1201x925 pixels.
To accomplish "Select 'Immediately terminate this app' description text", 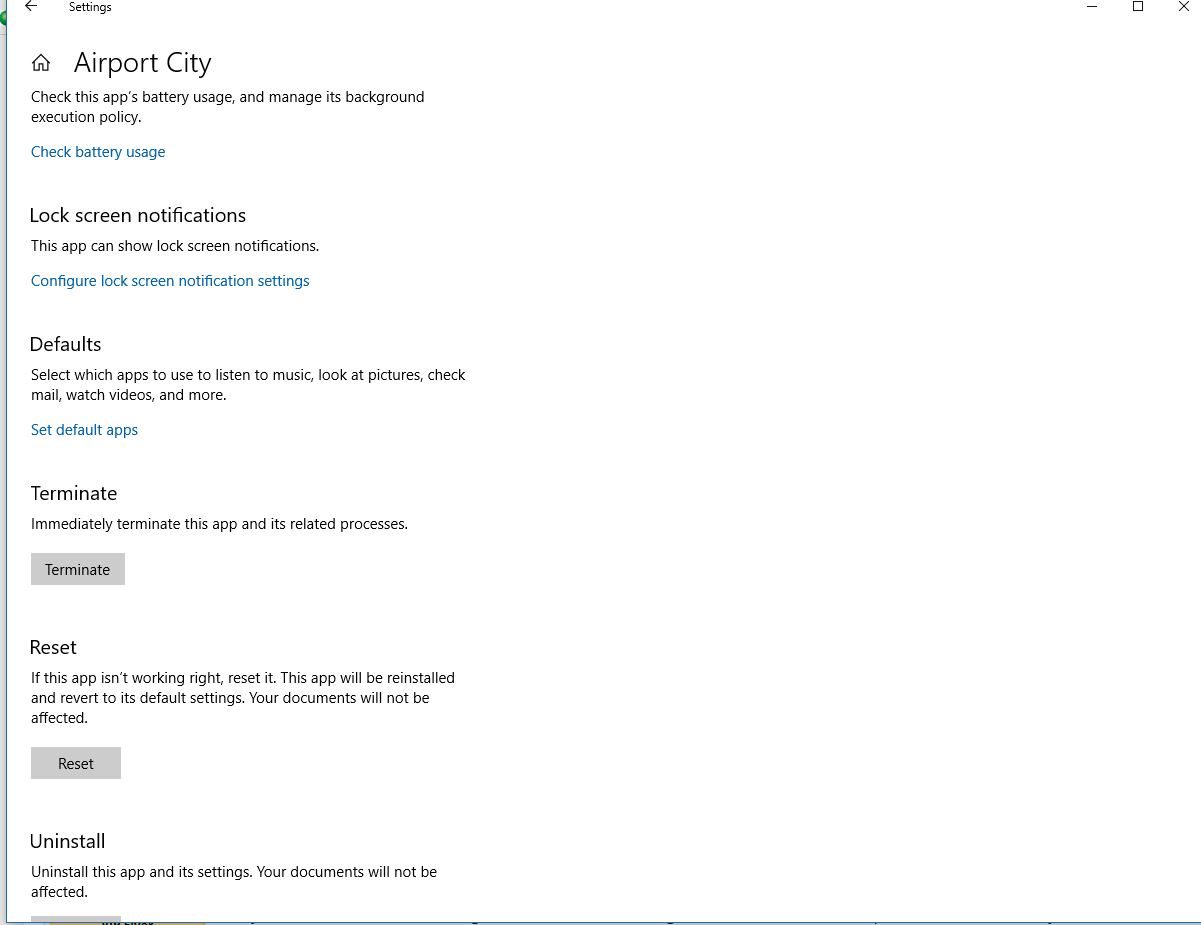I will (219, 524).
